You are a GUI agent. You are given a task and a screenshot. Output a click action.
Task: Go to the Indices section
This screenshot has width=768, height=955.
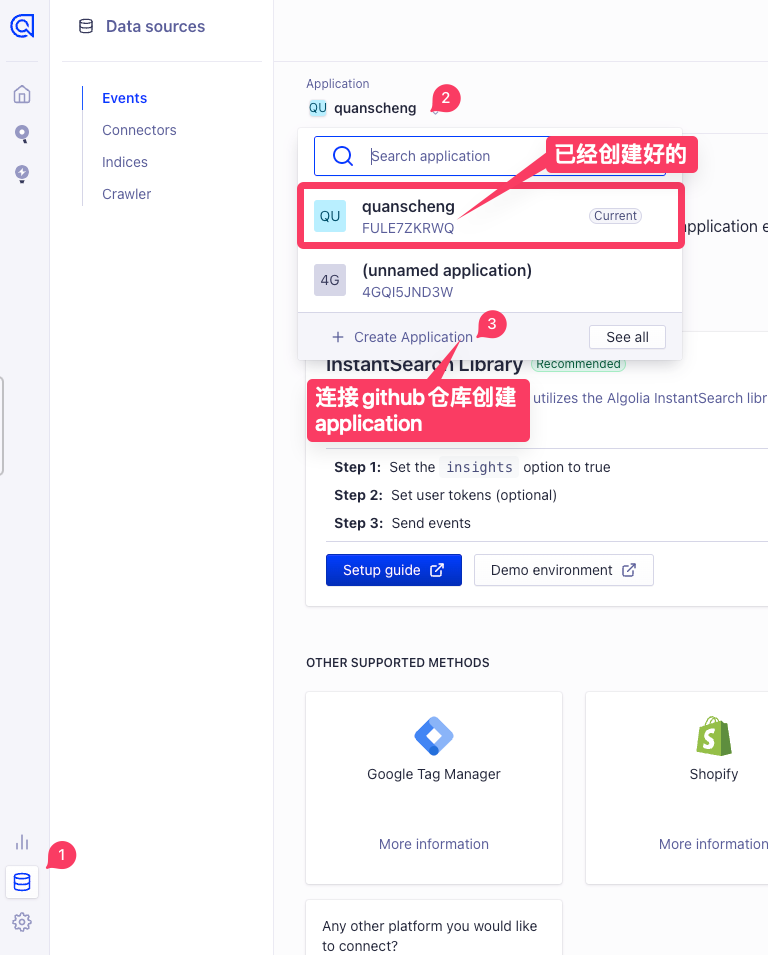(x=125, y=162)
